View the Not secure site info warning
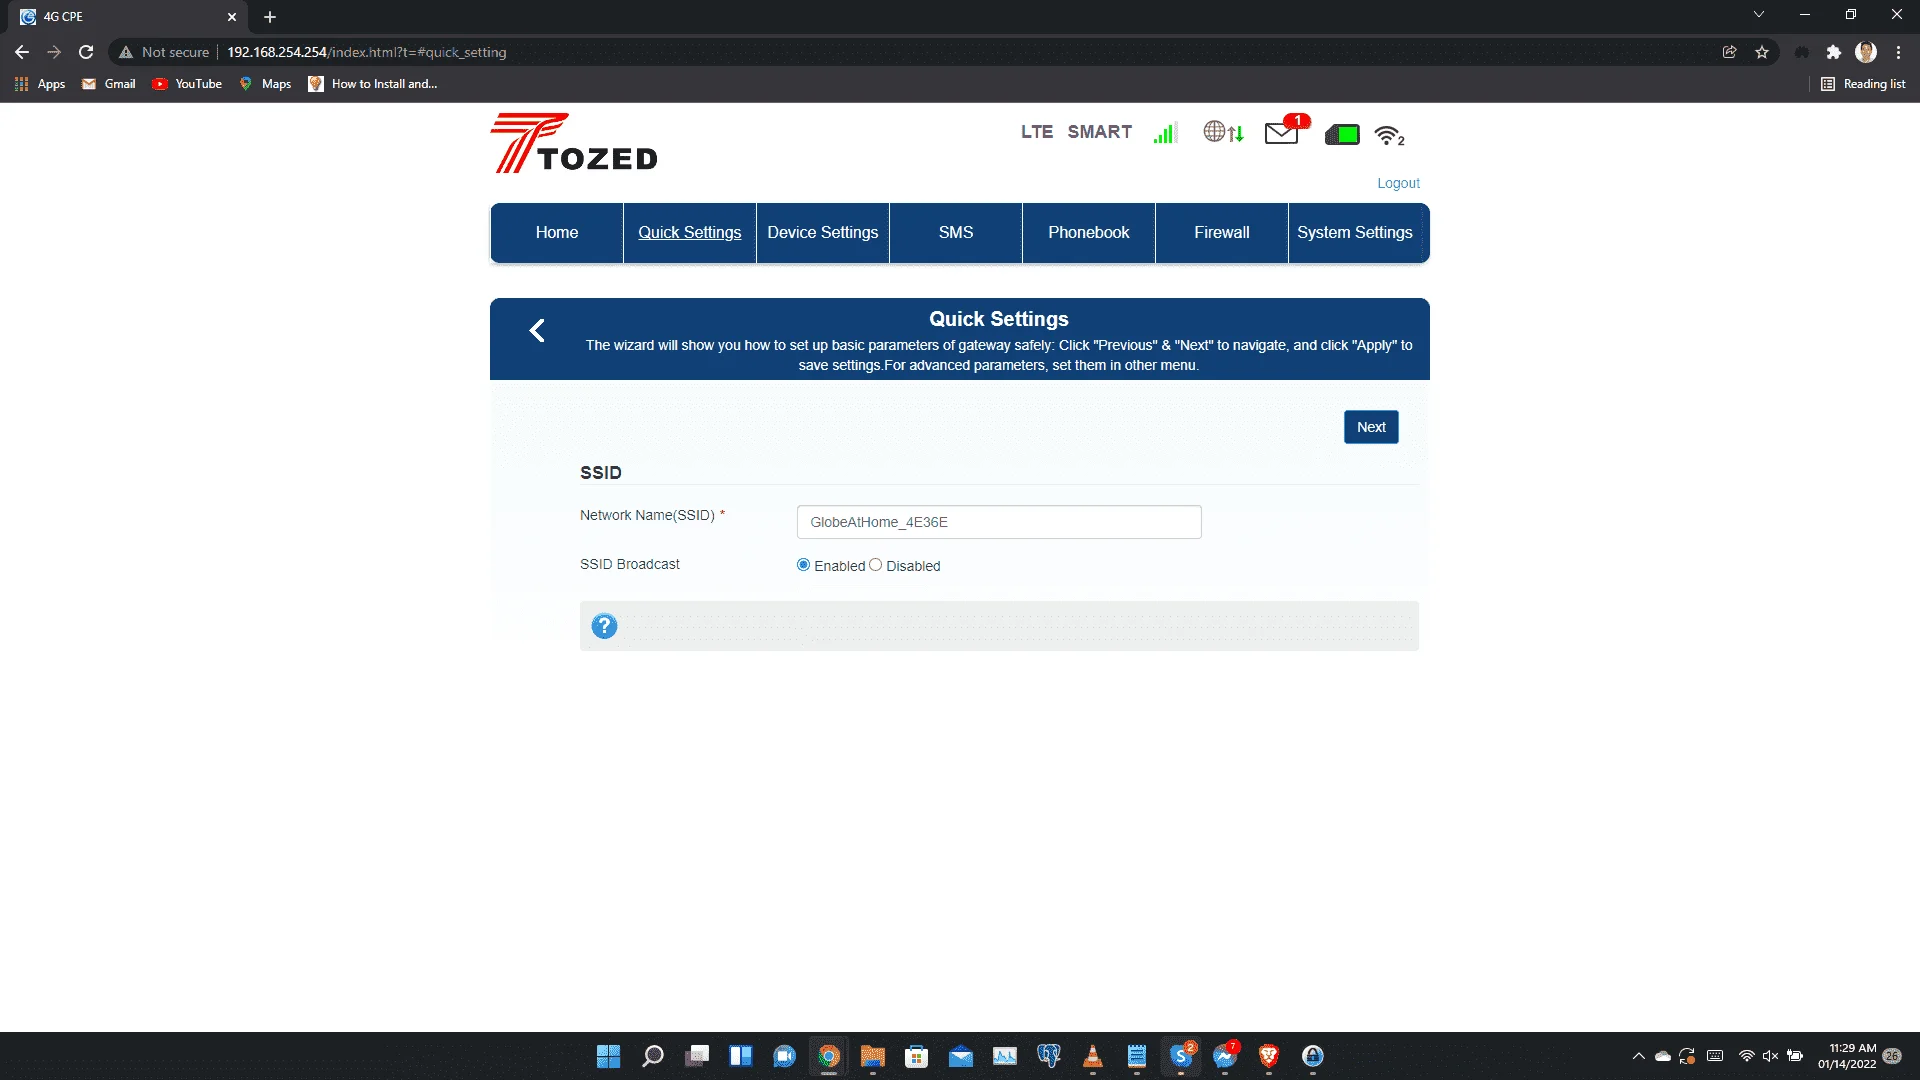Screen dimensions: 1920x1080 click(x=164, y=52)
